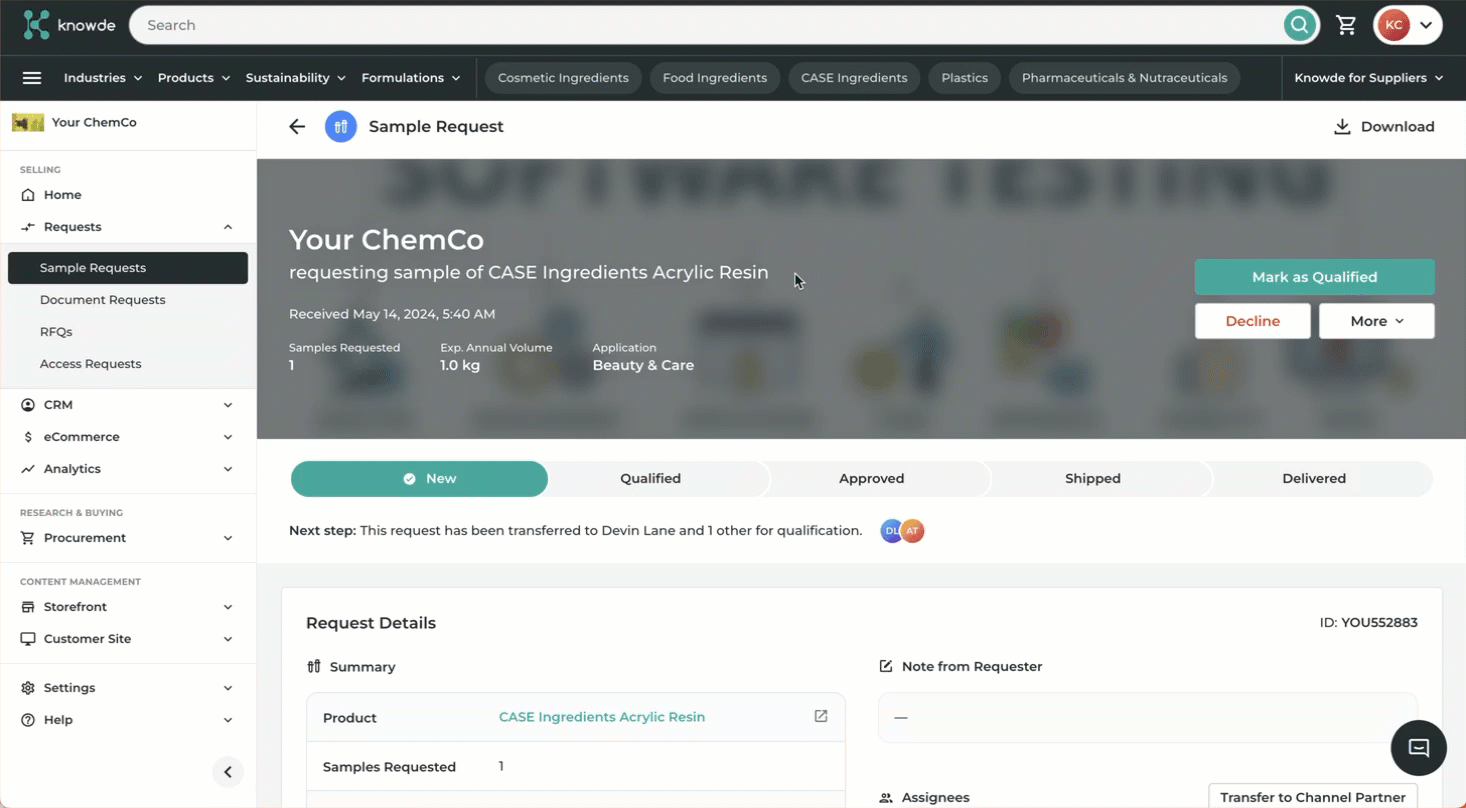Click the DL assignee avatar
This screenshot has height=808, width=1466.
point(890,531)
